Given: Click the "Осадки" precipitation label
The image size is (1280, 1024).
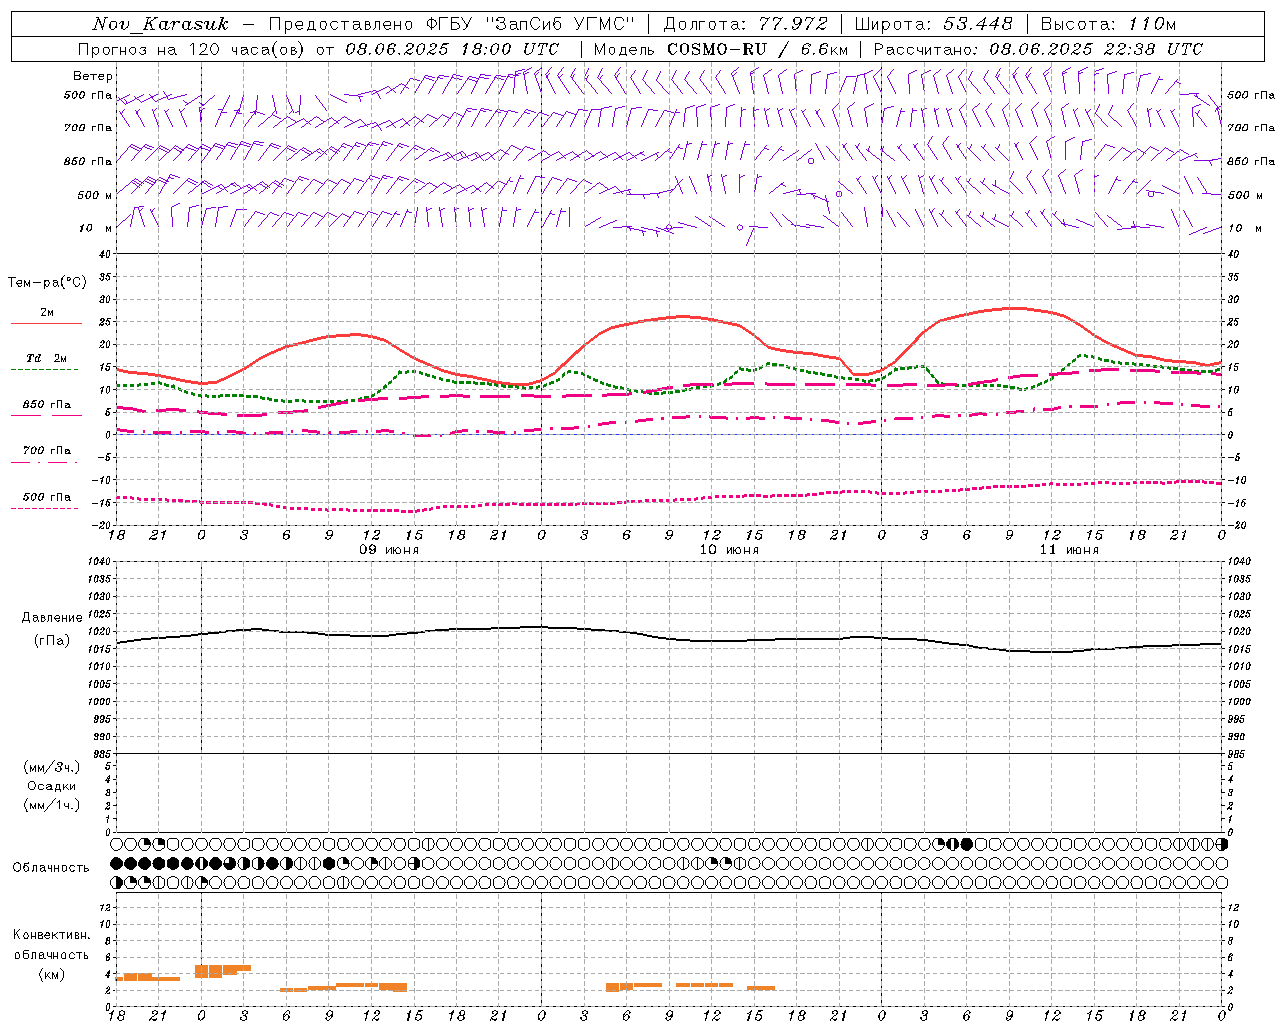Looking at the screenshot, I should click(x=52, y=786).
